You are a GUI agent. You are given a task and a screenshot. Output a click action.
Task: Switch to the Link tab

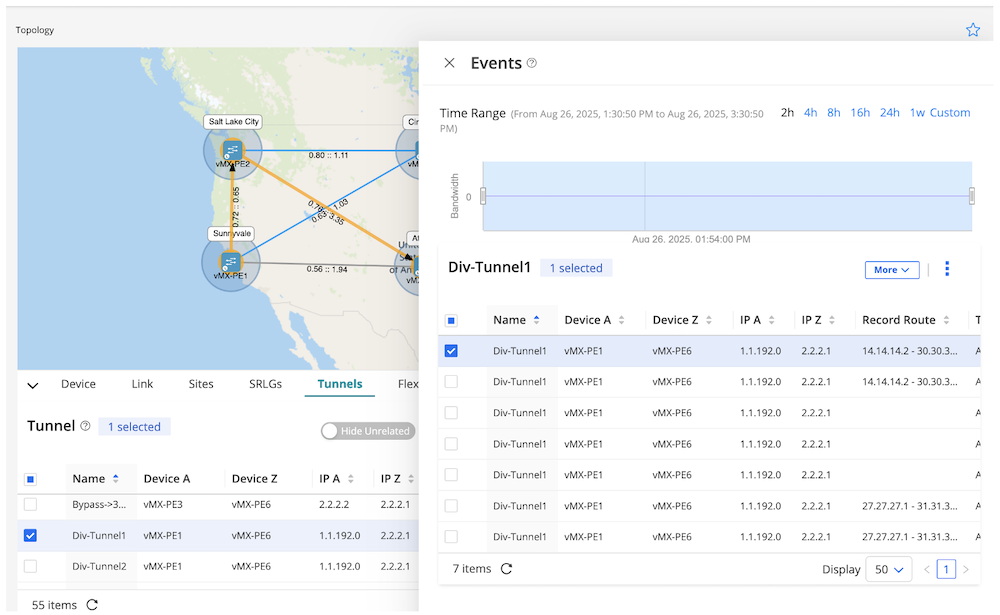(142, 384)
